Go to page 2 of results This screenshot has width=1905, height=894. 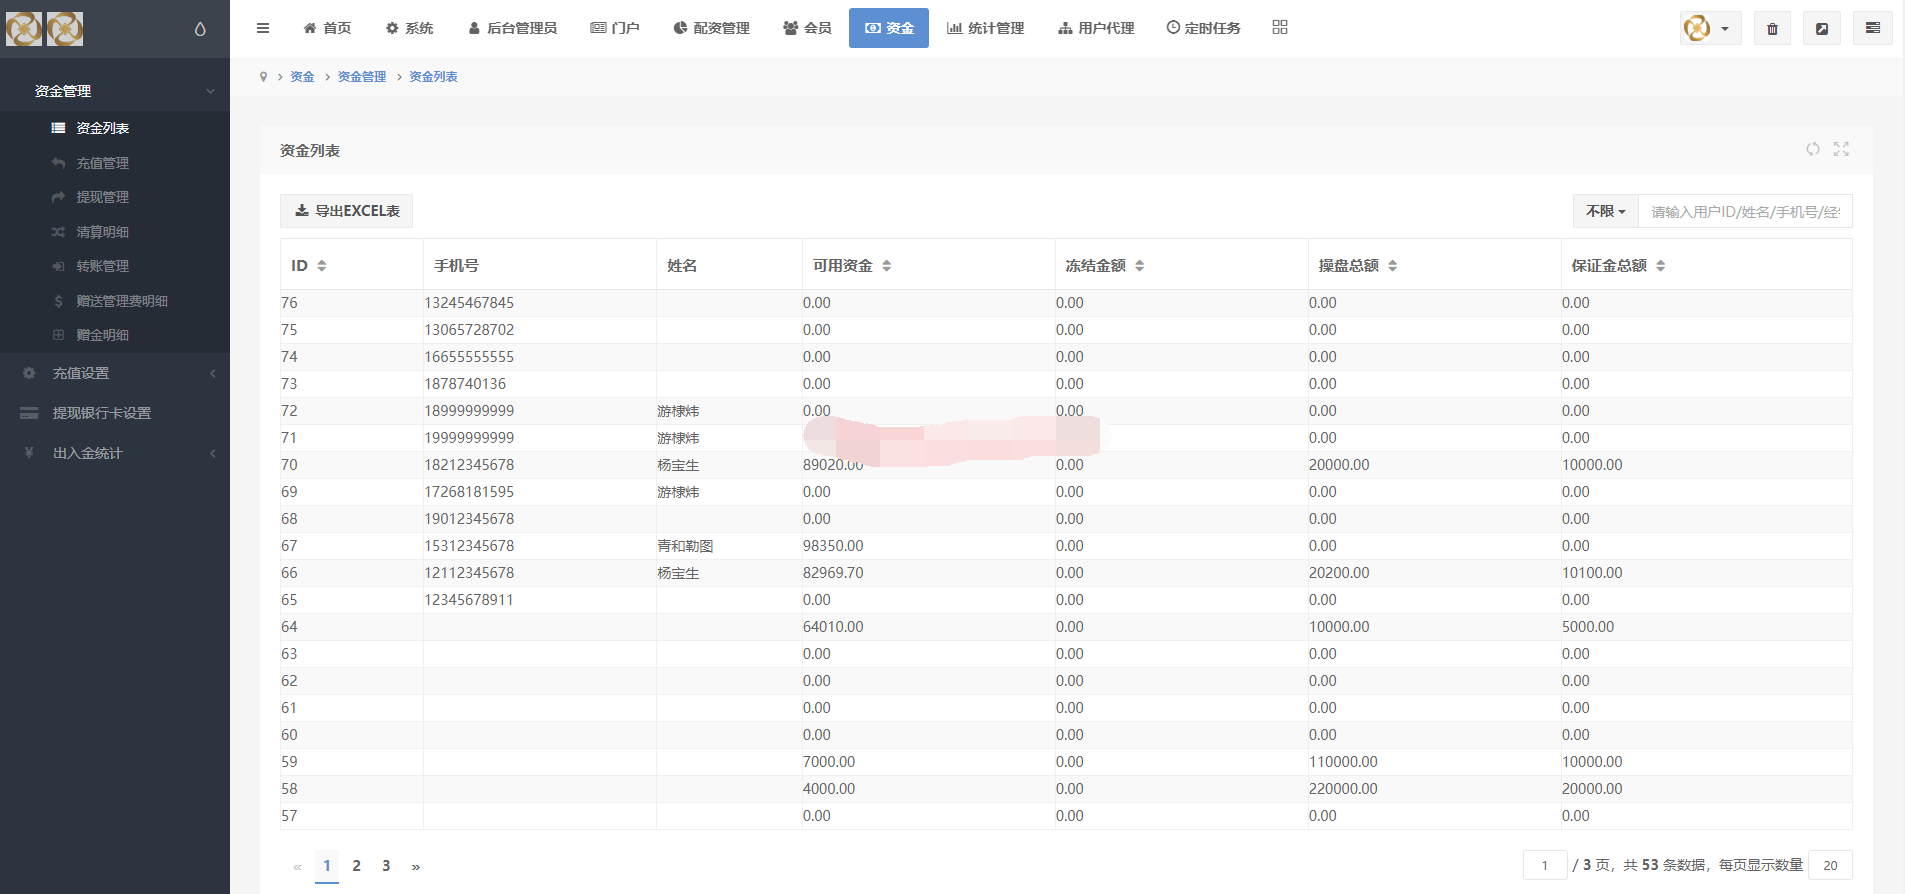pos(356,866)
